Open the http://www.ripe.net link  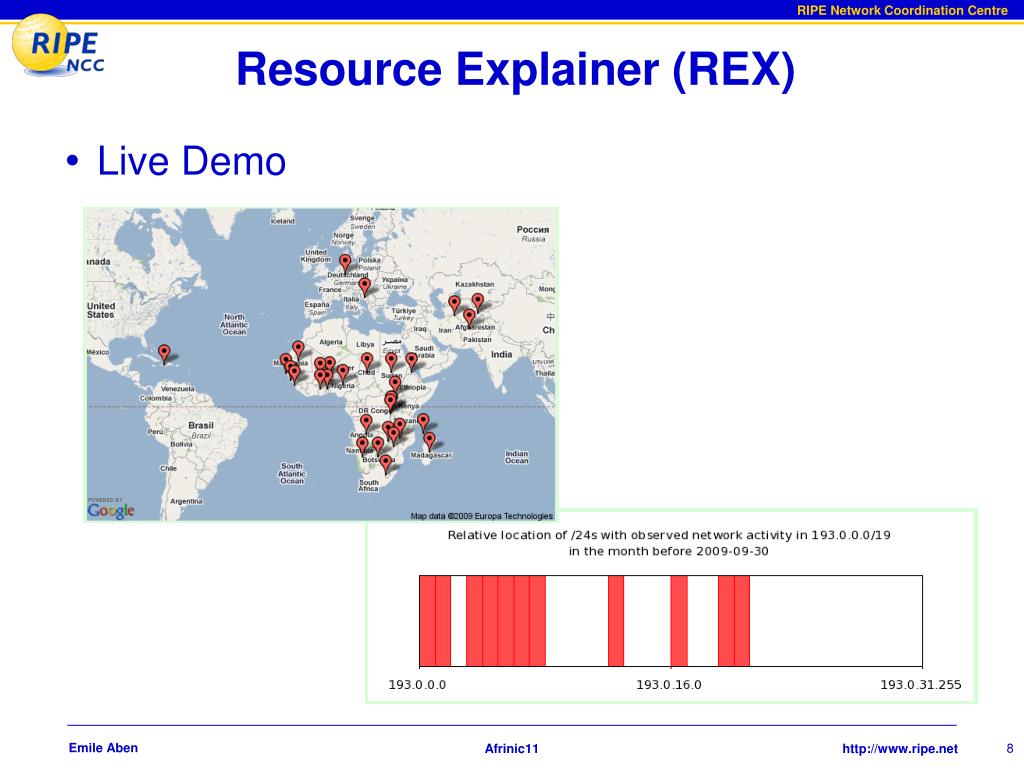(x=900, y=748)
